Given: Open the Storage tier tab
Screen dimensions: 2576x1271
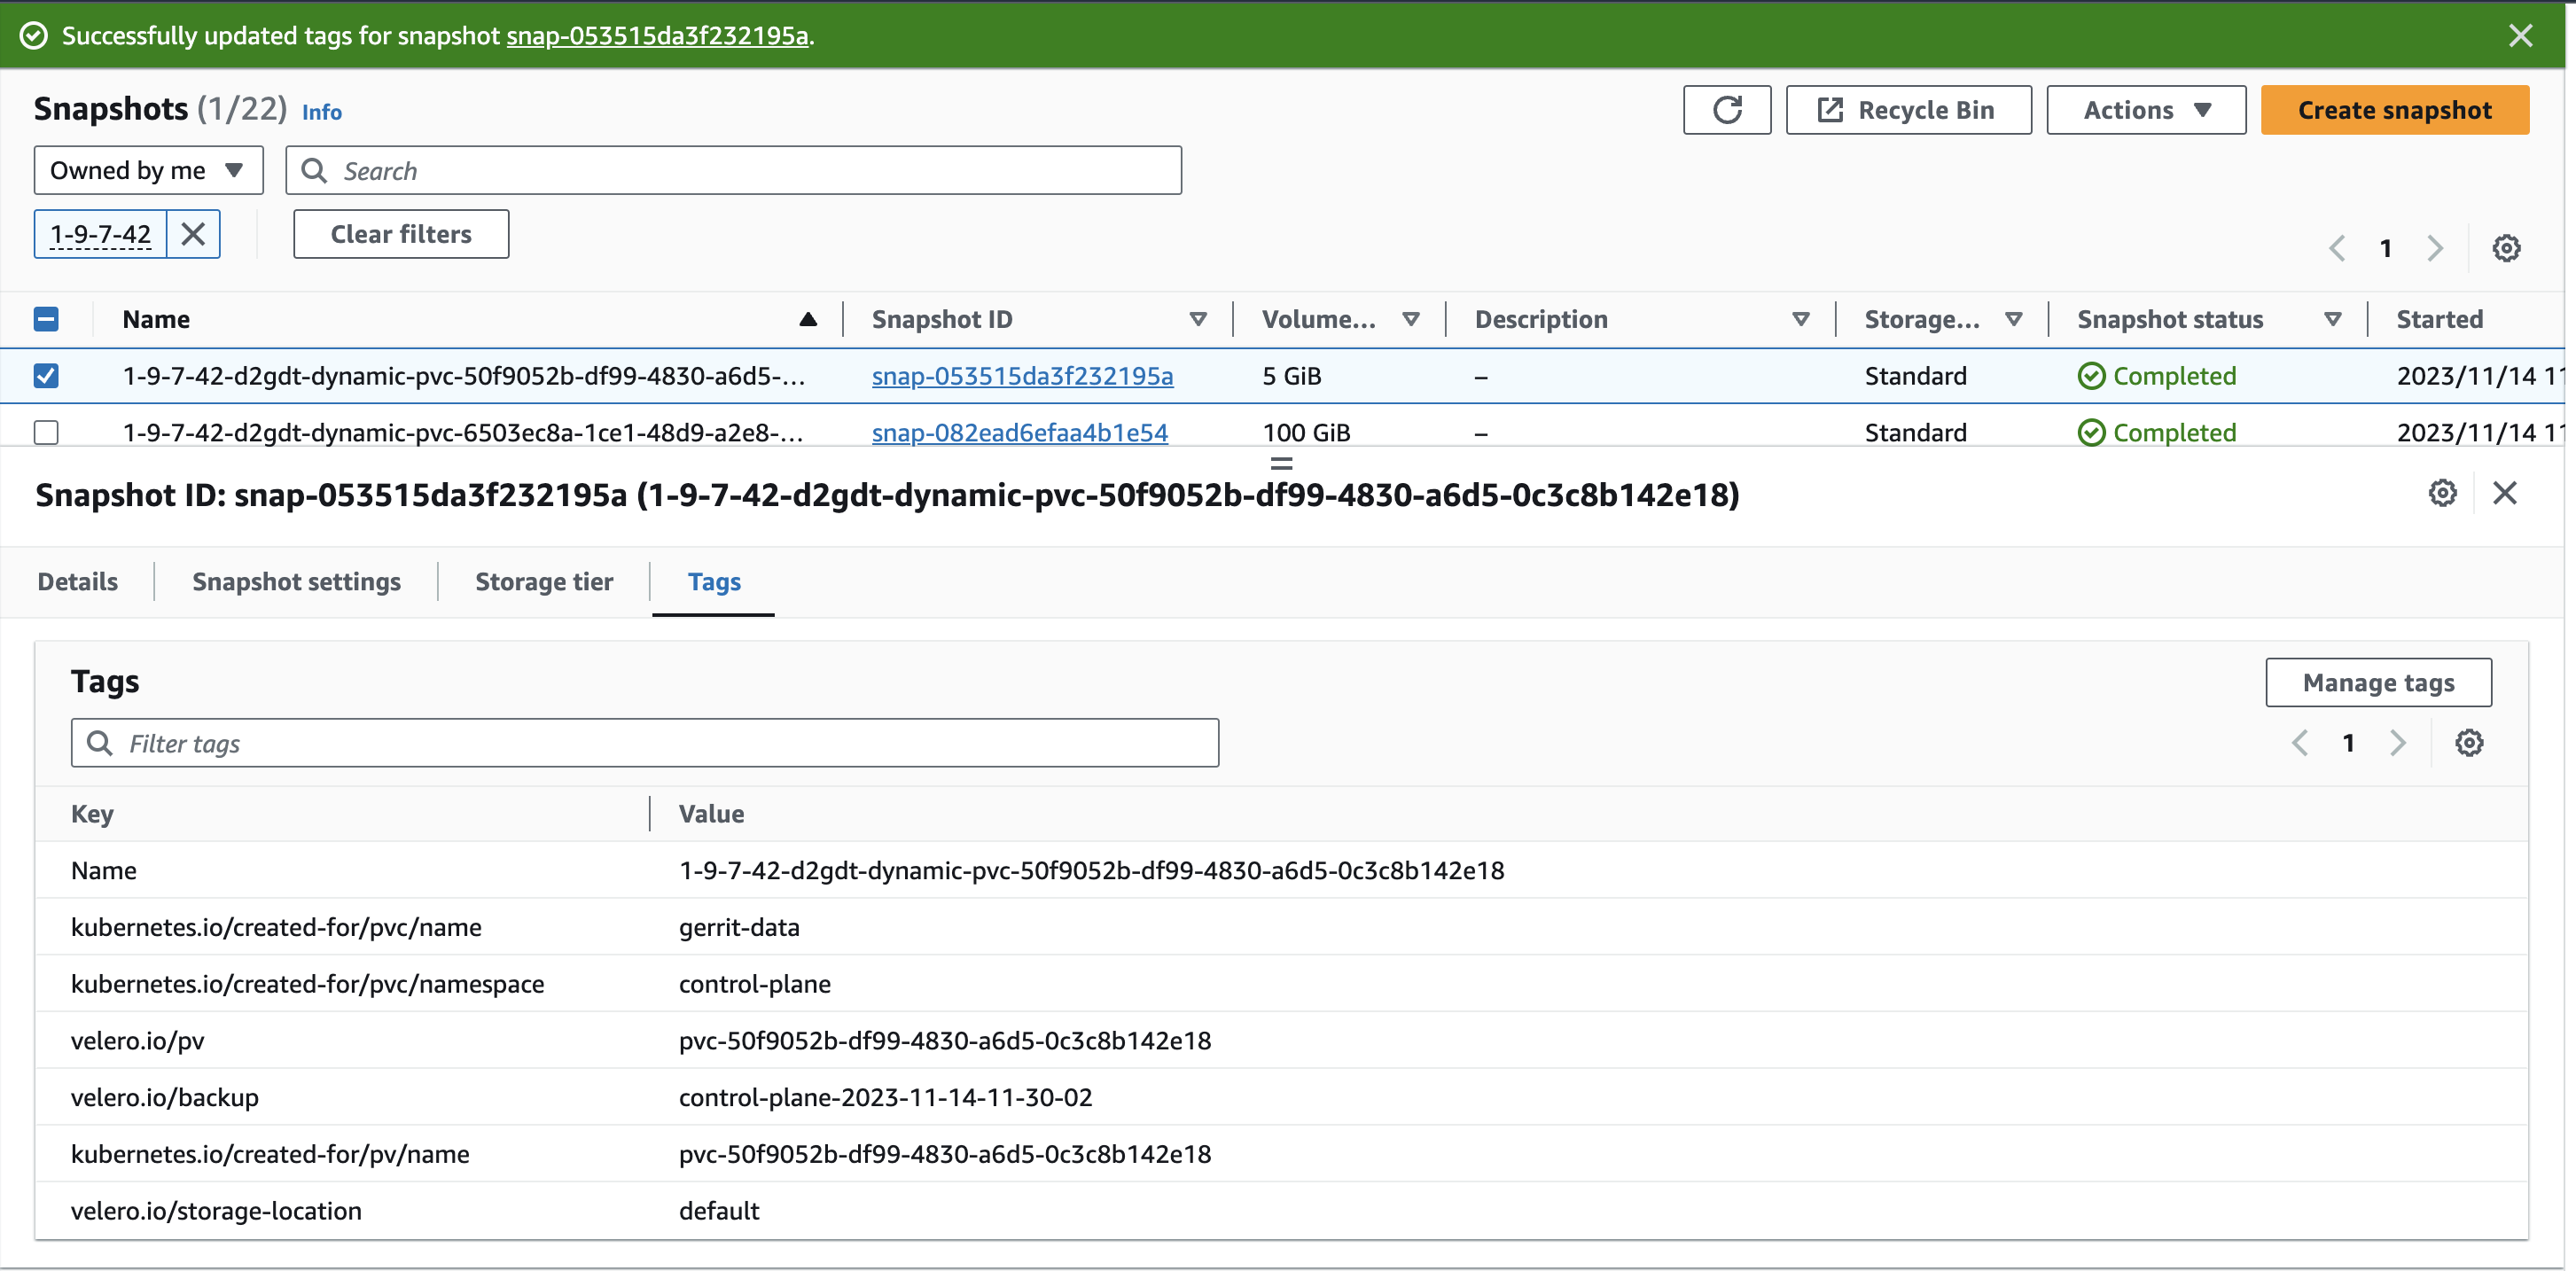Looking at the screenshot, I should coord(543,582).
